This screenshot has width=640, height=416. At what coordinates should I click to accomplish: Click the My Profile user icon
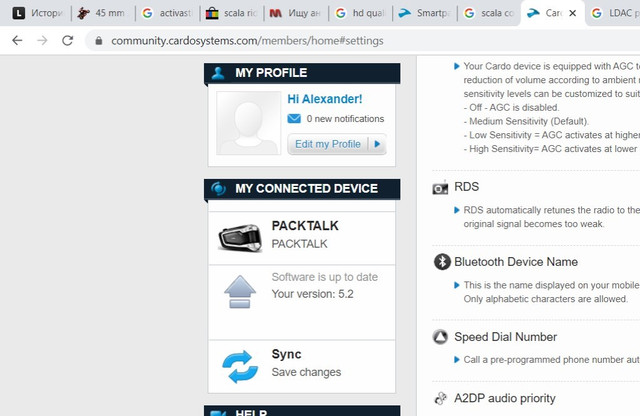pos(218,73)
